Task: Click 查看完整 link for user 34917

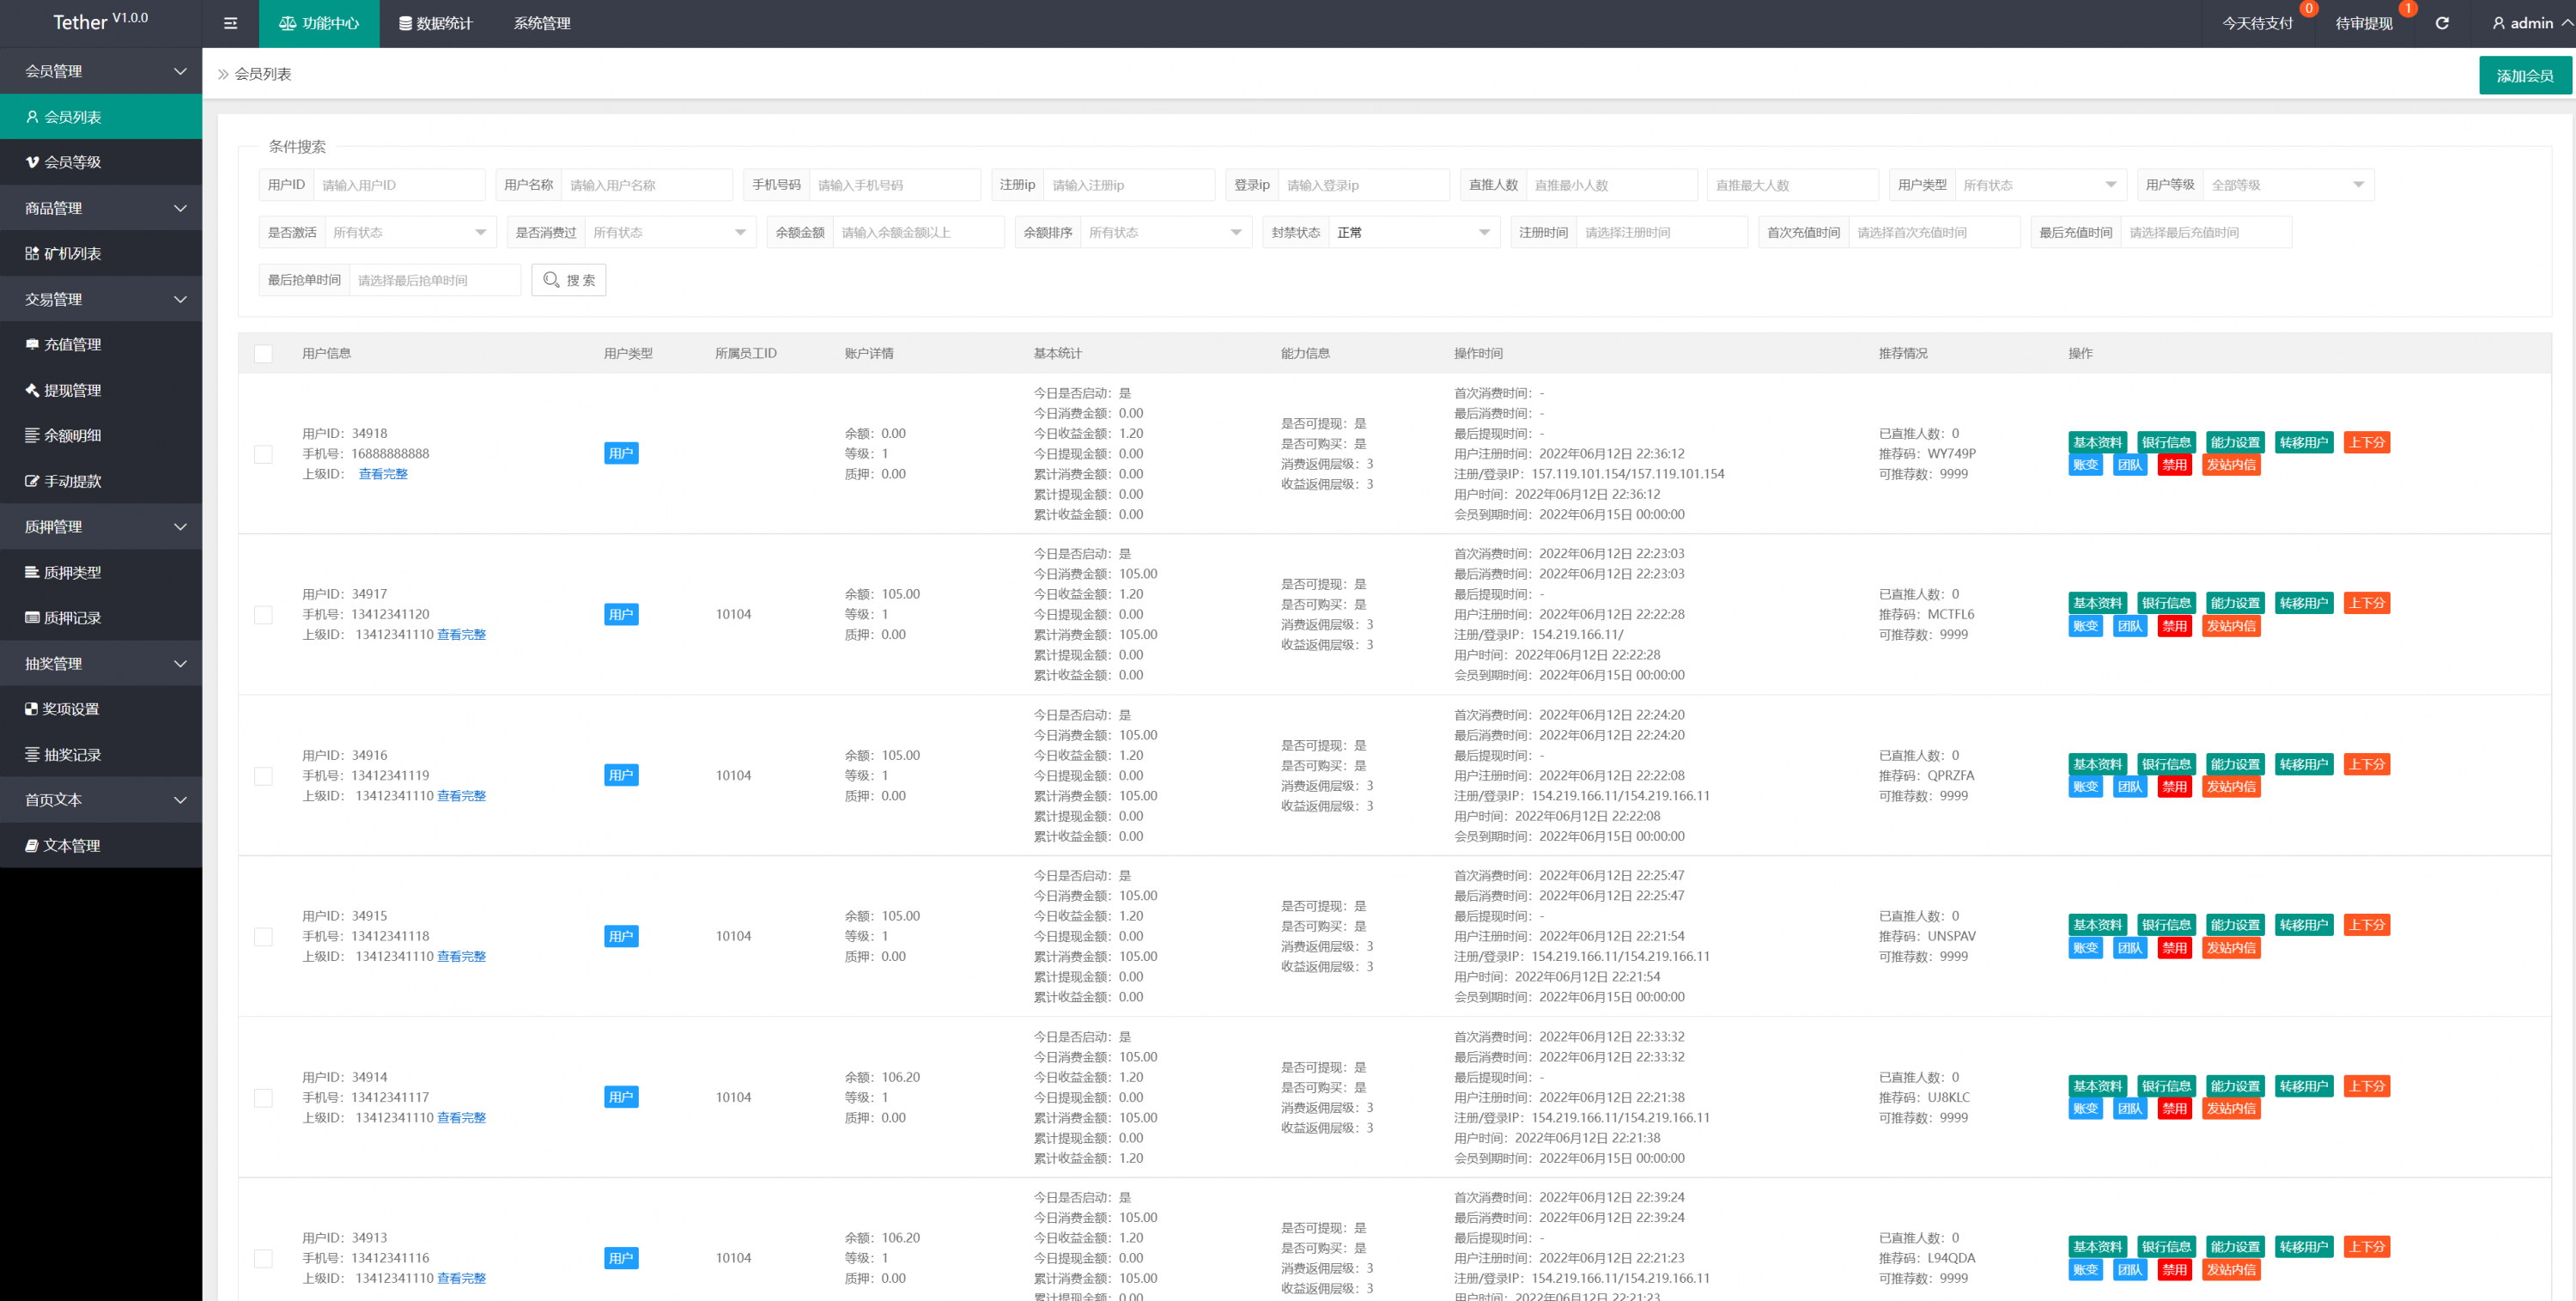Action: (461, 635)
